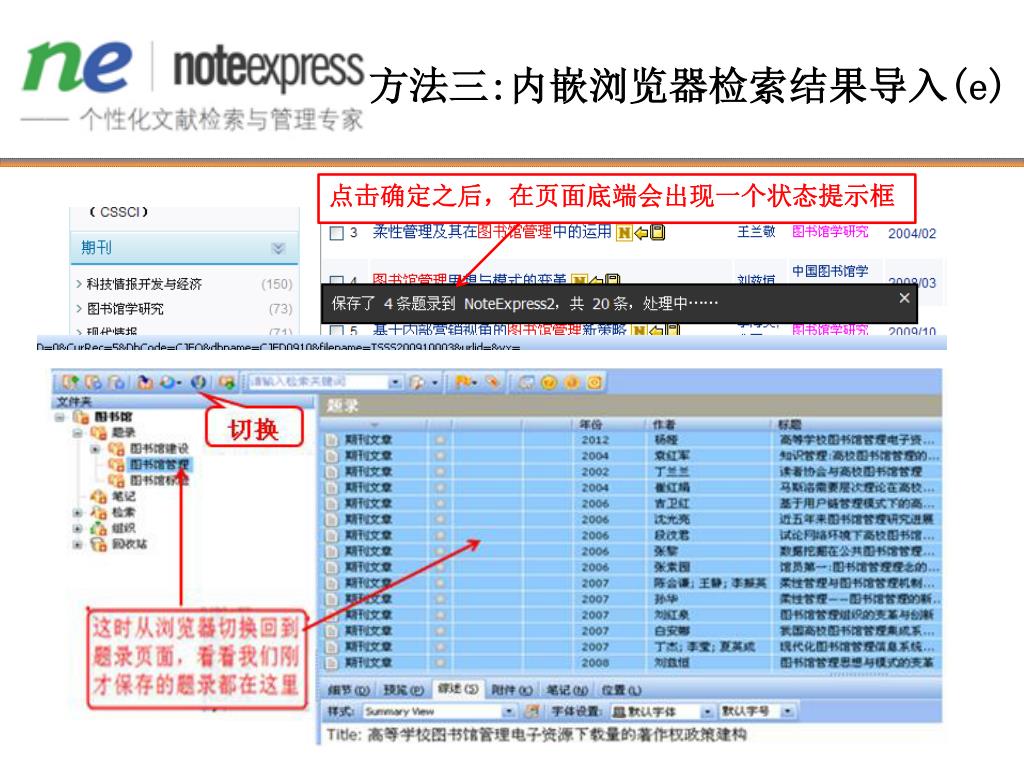
Task: Switch to the 笔记 tab
Action: (567, 690)
